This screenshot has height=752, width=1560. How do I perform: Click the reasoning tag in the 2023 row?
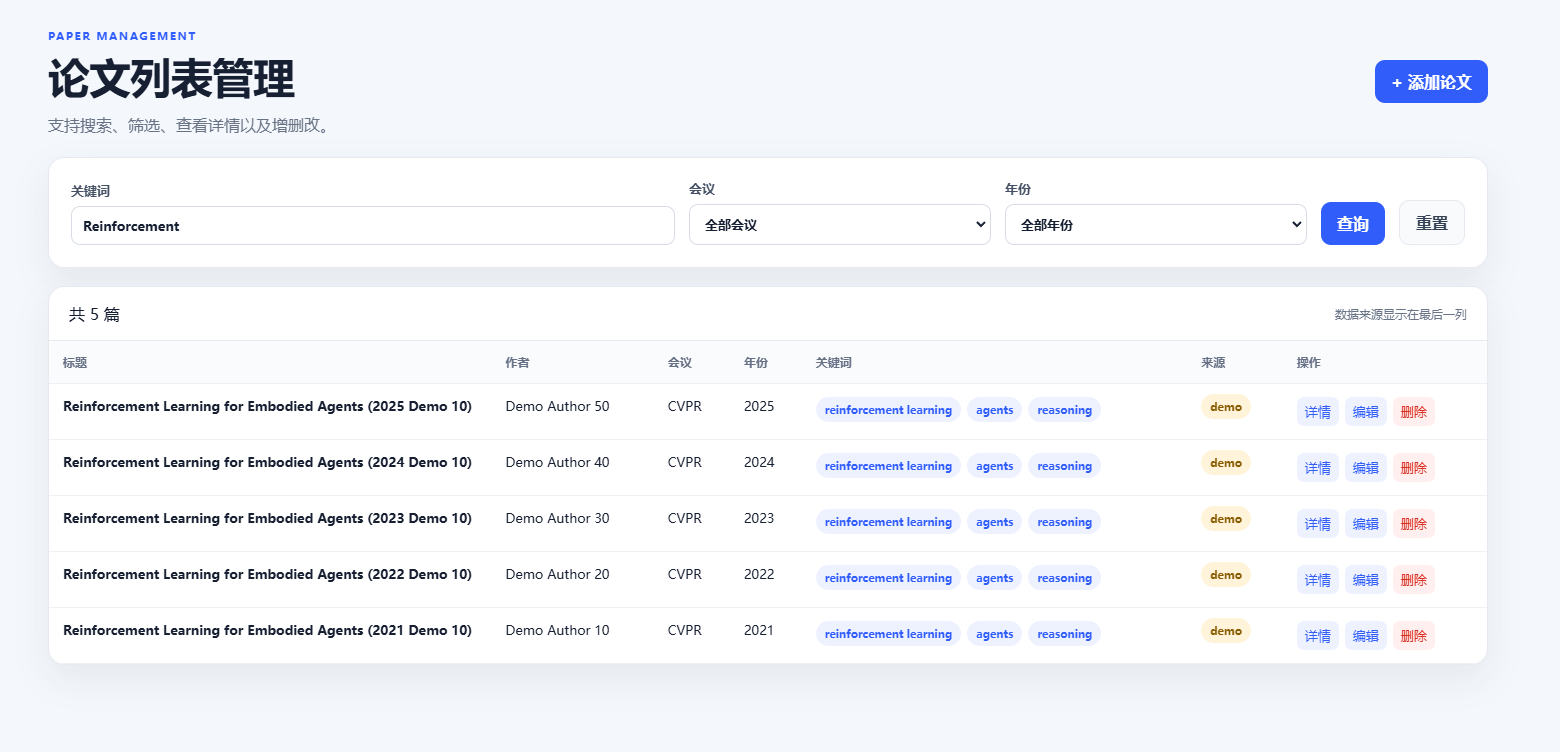point(1064,522)
